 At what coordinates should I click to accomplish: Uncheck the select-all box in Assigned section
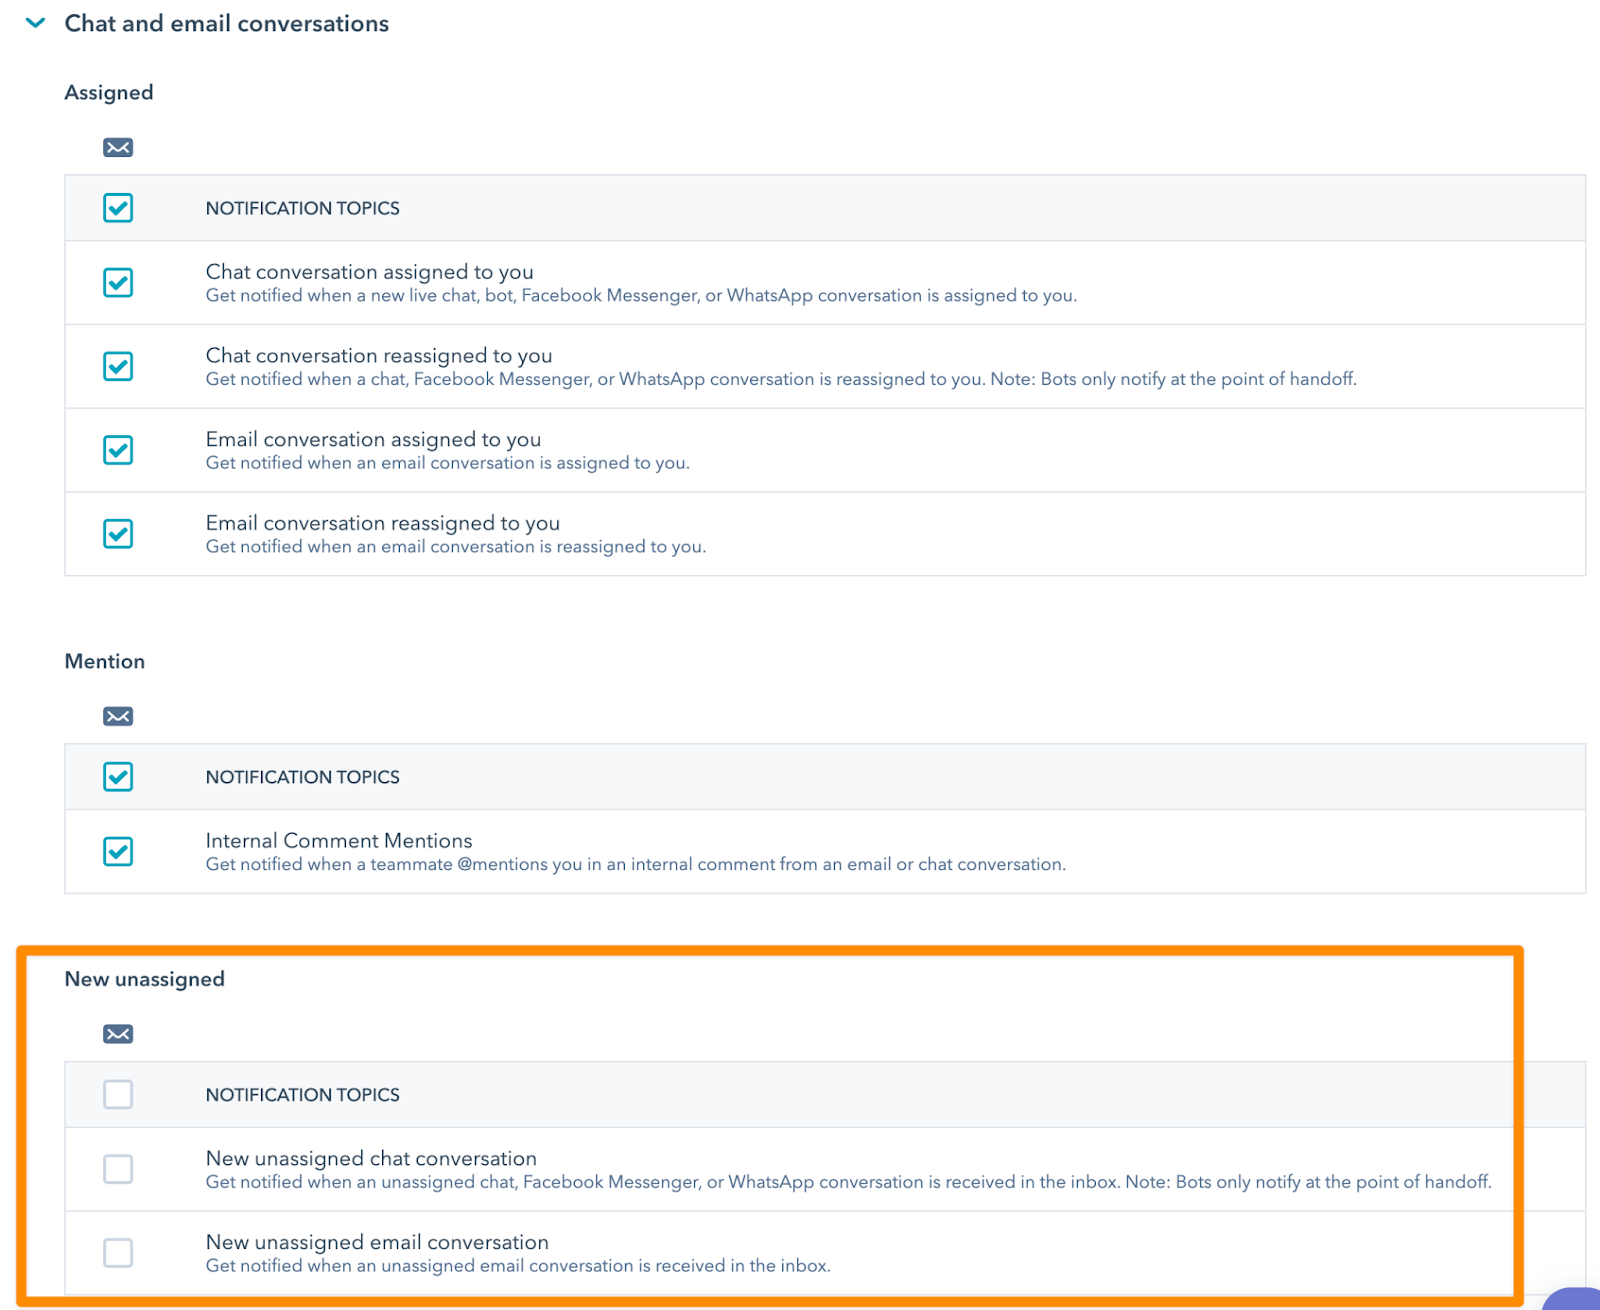click(x=117, y=207)
